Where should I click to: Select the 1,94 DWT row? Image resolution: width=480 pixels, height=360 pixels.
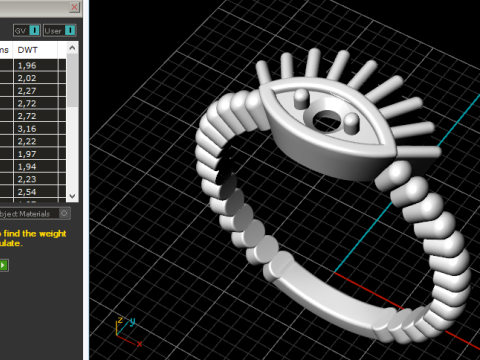click(33, 167)
